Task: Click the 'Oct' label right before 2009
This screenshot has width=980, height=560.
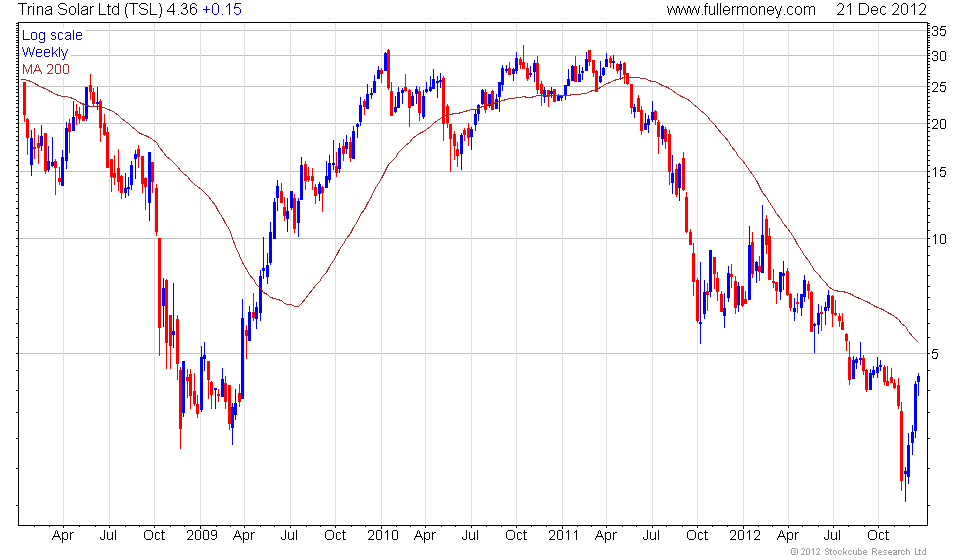Action: (x=154, y=536)
